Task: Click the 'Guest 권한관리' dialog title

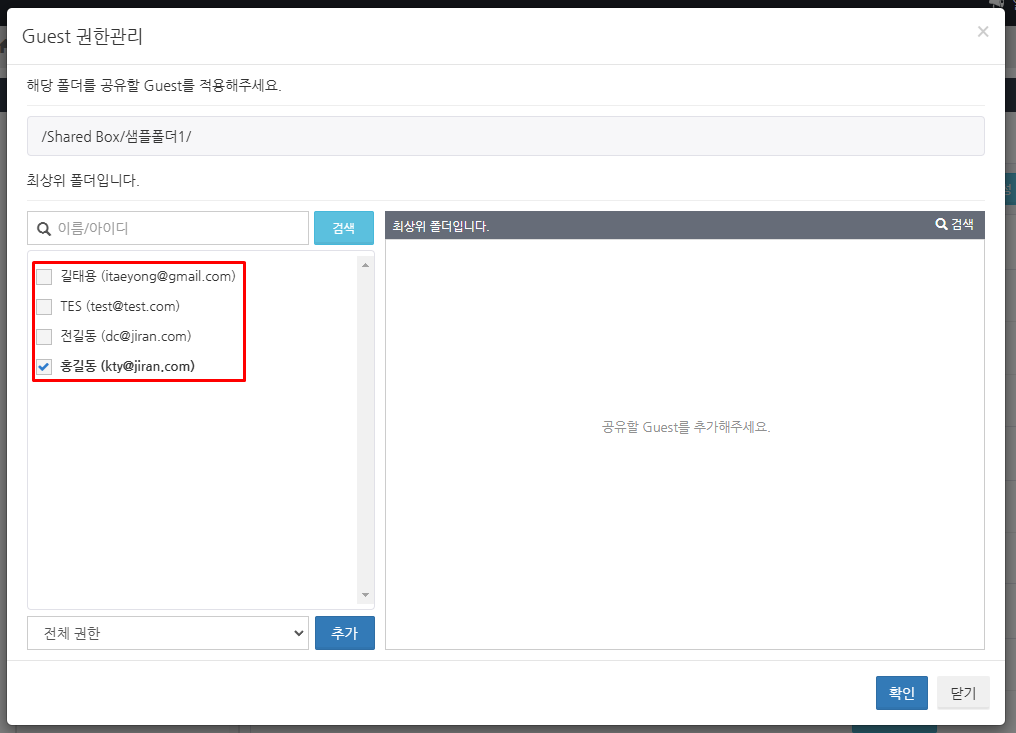Action: click(82, 38)
